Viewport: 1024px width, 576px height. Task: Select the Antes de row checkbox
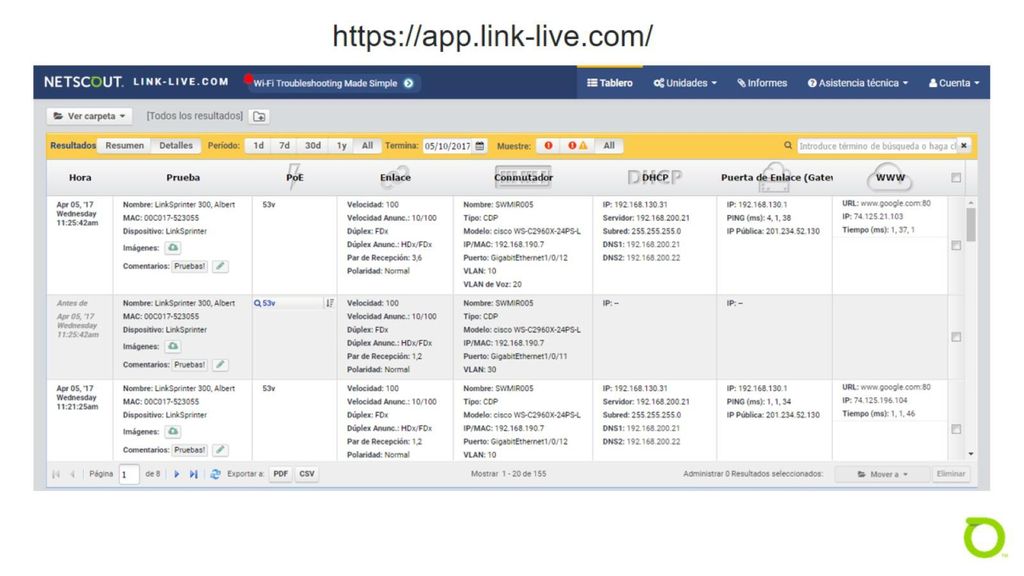pos(956,337)
